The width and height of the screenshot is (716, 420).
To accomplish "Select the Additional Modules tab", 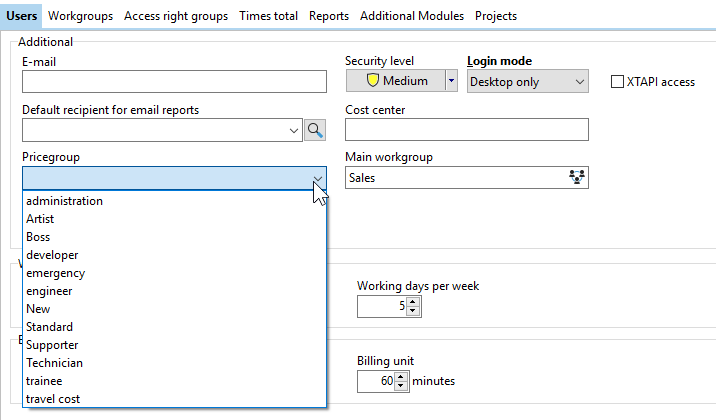I will click(x=412, y=16).
